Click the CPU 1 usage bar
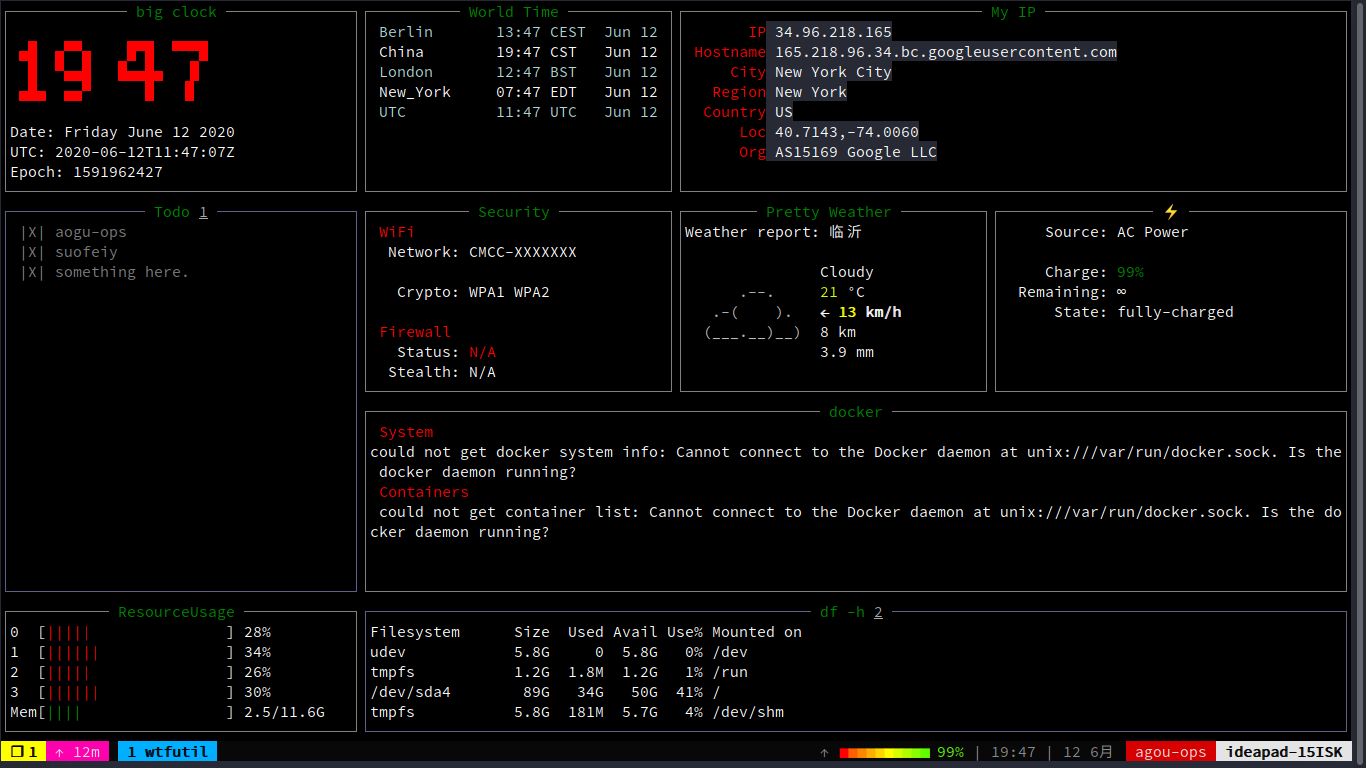This screenshot has width=1366, height=768. [x=136, y=652]
